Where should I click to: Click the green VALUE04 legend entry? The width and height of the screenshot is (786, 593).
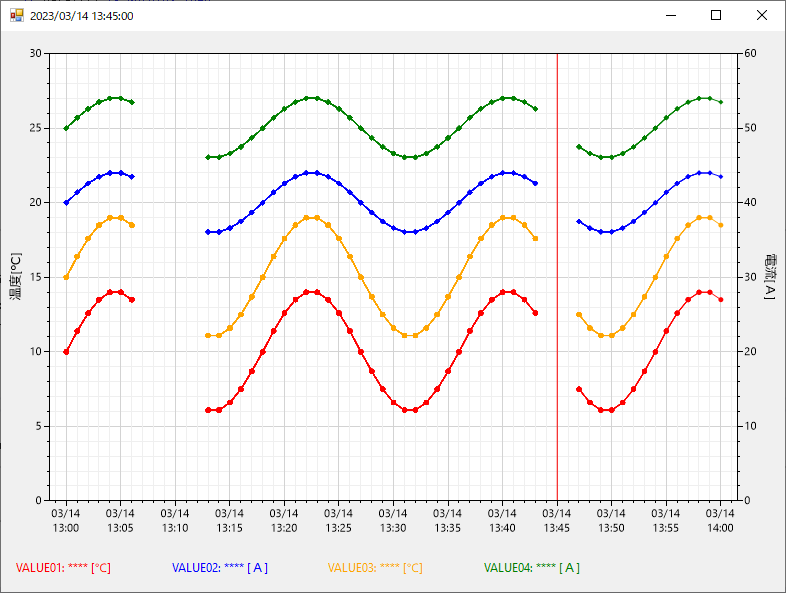532,568
